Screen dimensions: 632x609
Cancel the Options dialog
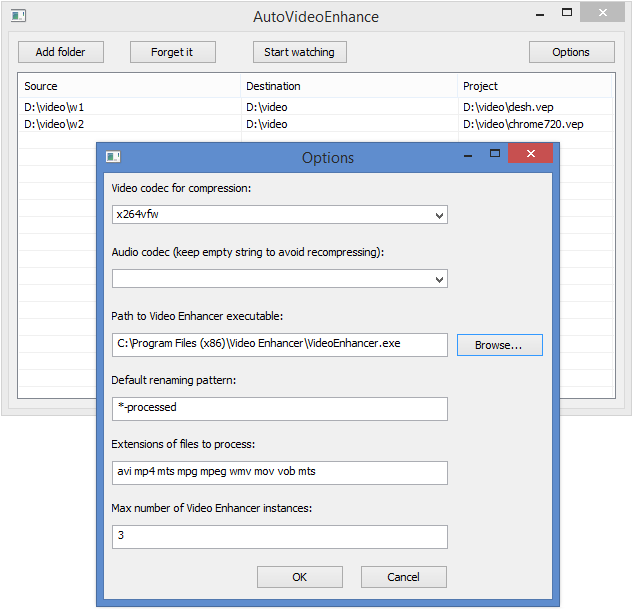pyautogui.click(x=403, y=577)
